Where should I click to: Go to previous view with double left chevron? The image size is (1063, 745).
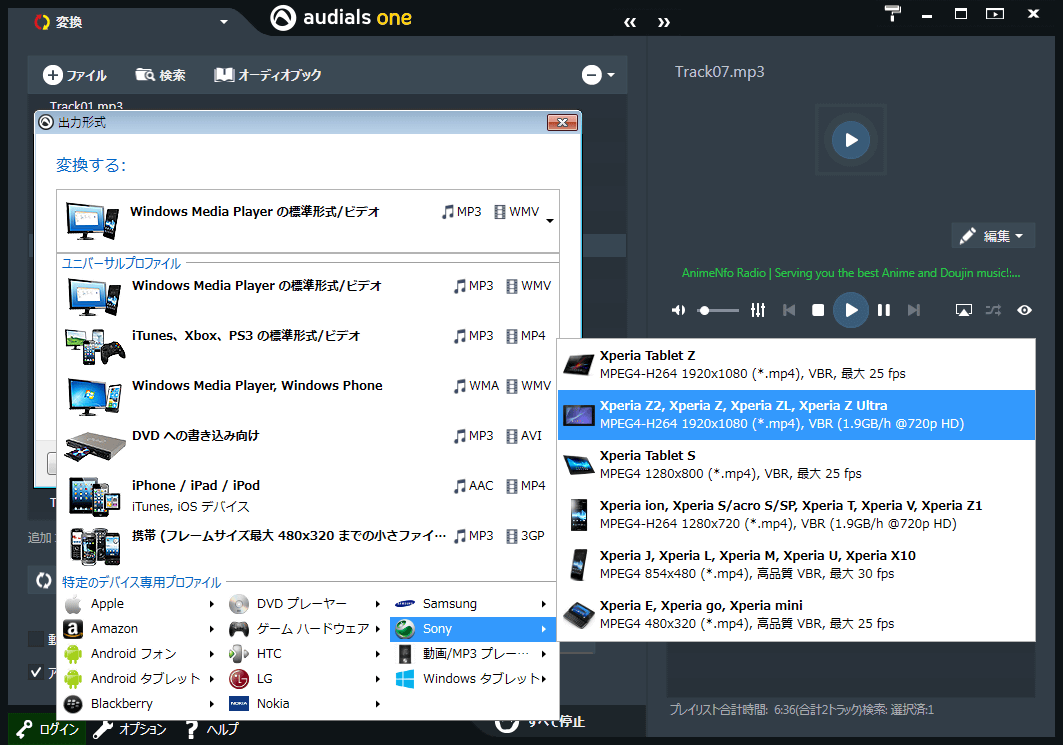click(630, 22)
